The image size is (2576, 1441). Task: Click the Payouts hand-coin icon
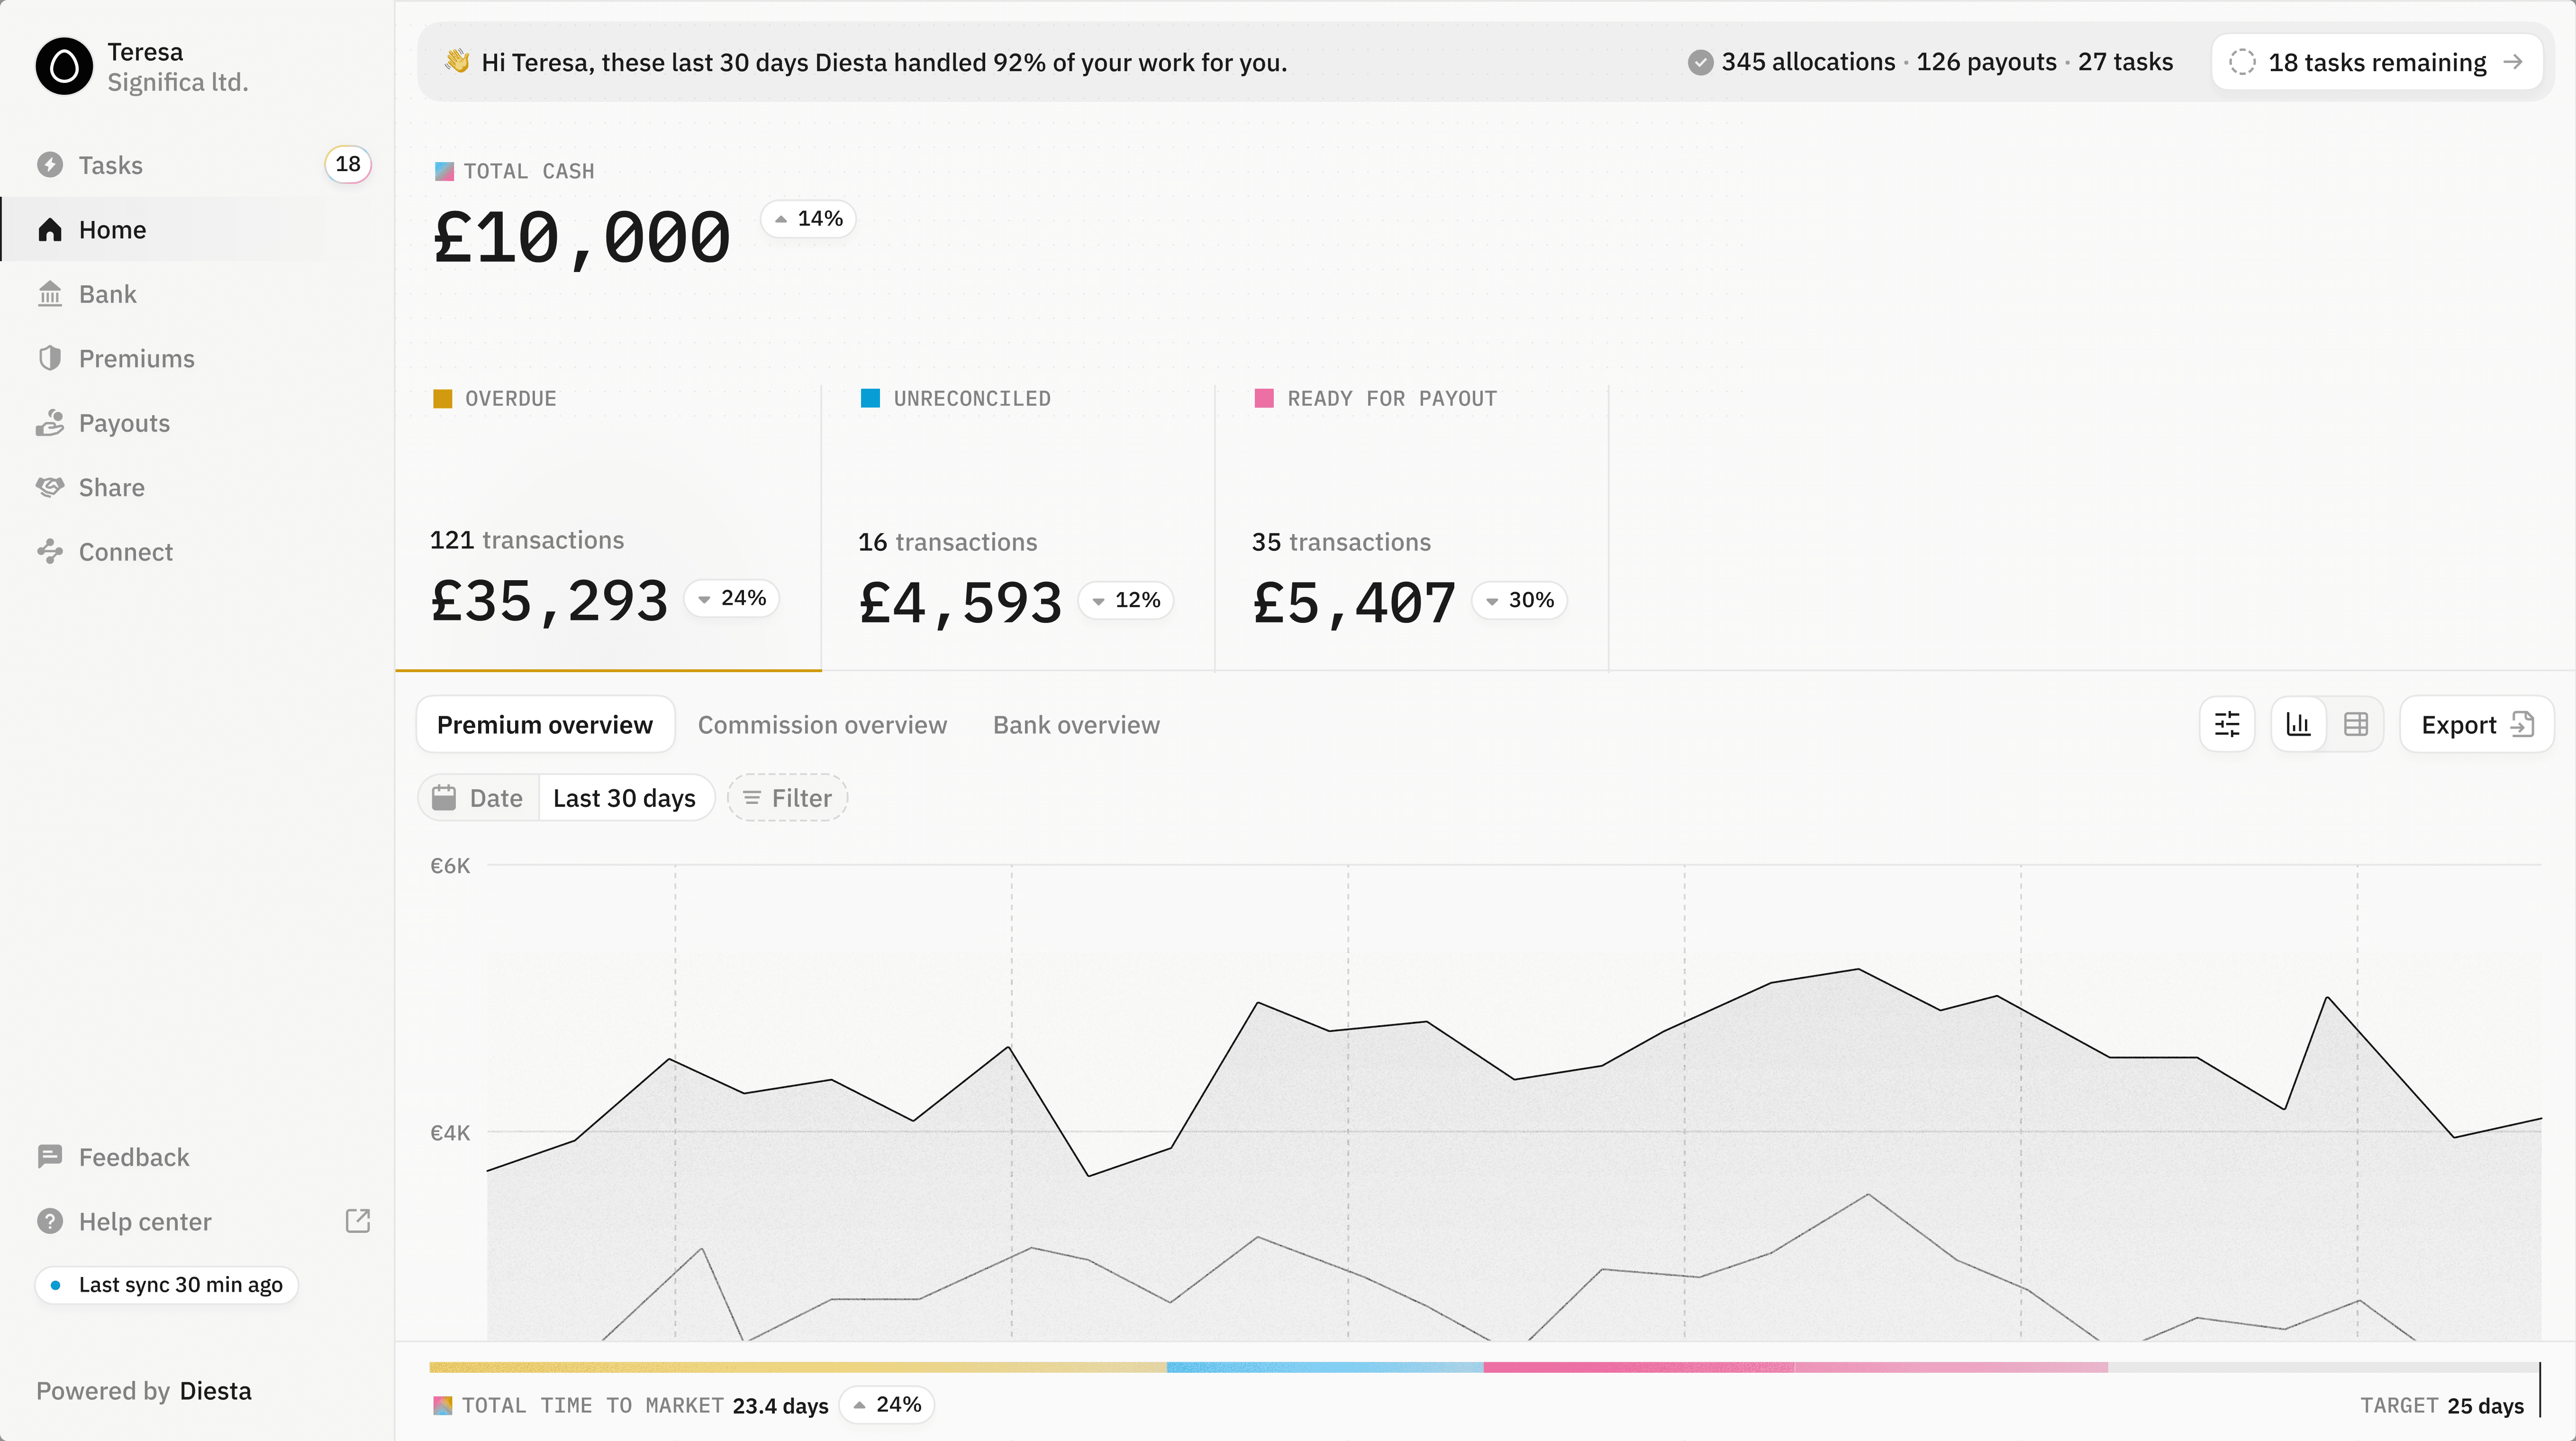pos(50,423)
